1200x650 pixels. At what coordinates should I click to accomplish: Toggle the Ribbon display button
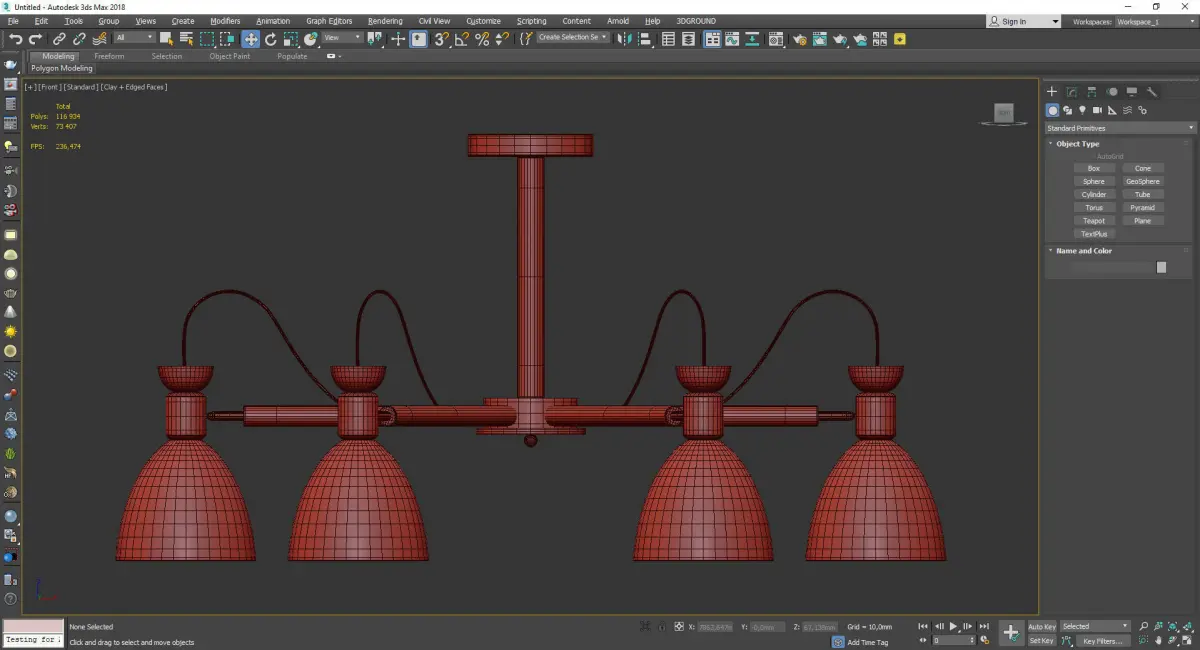point(712,39)
